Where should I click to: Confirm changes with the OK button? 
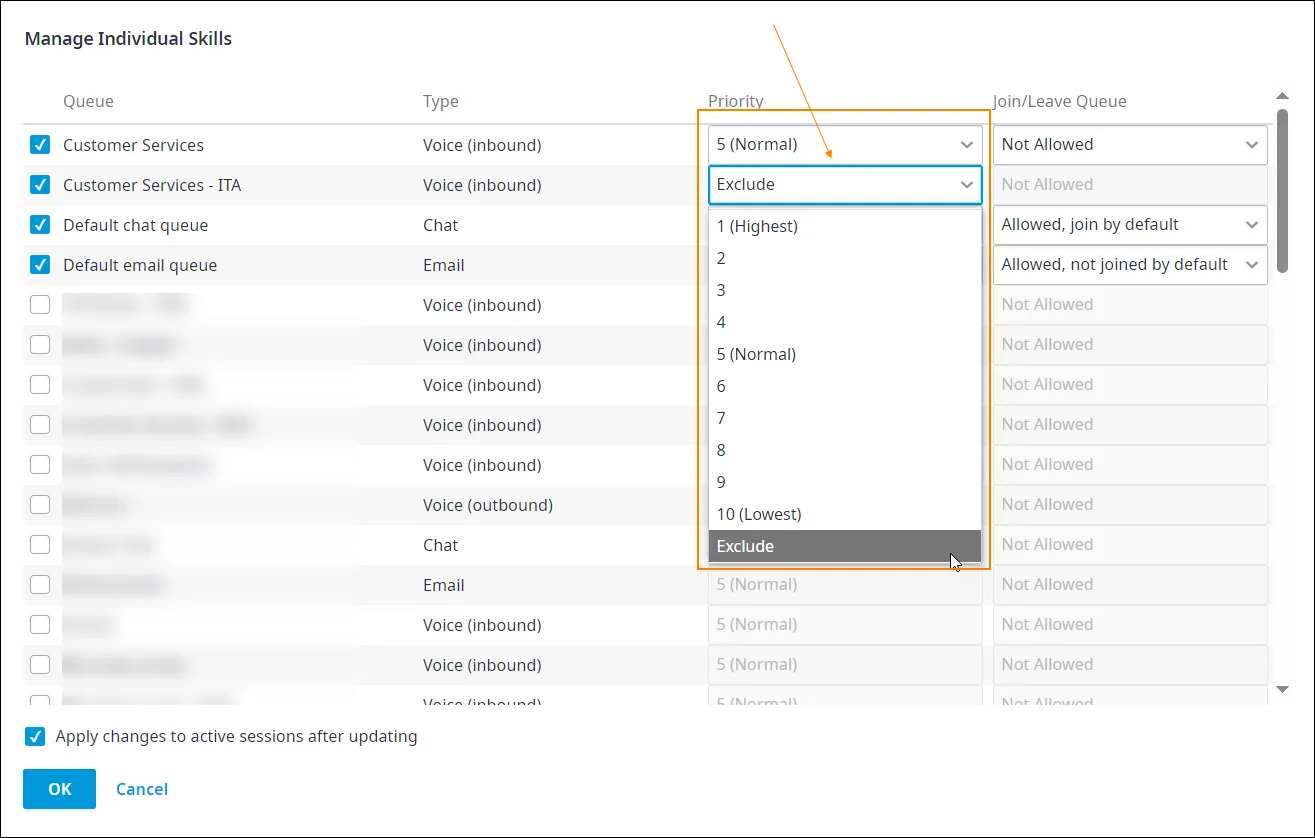coord(60,789)
